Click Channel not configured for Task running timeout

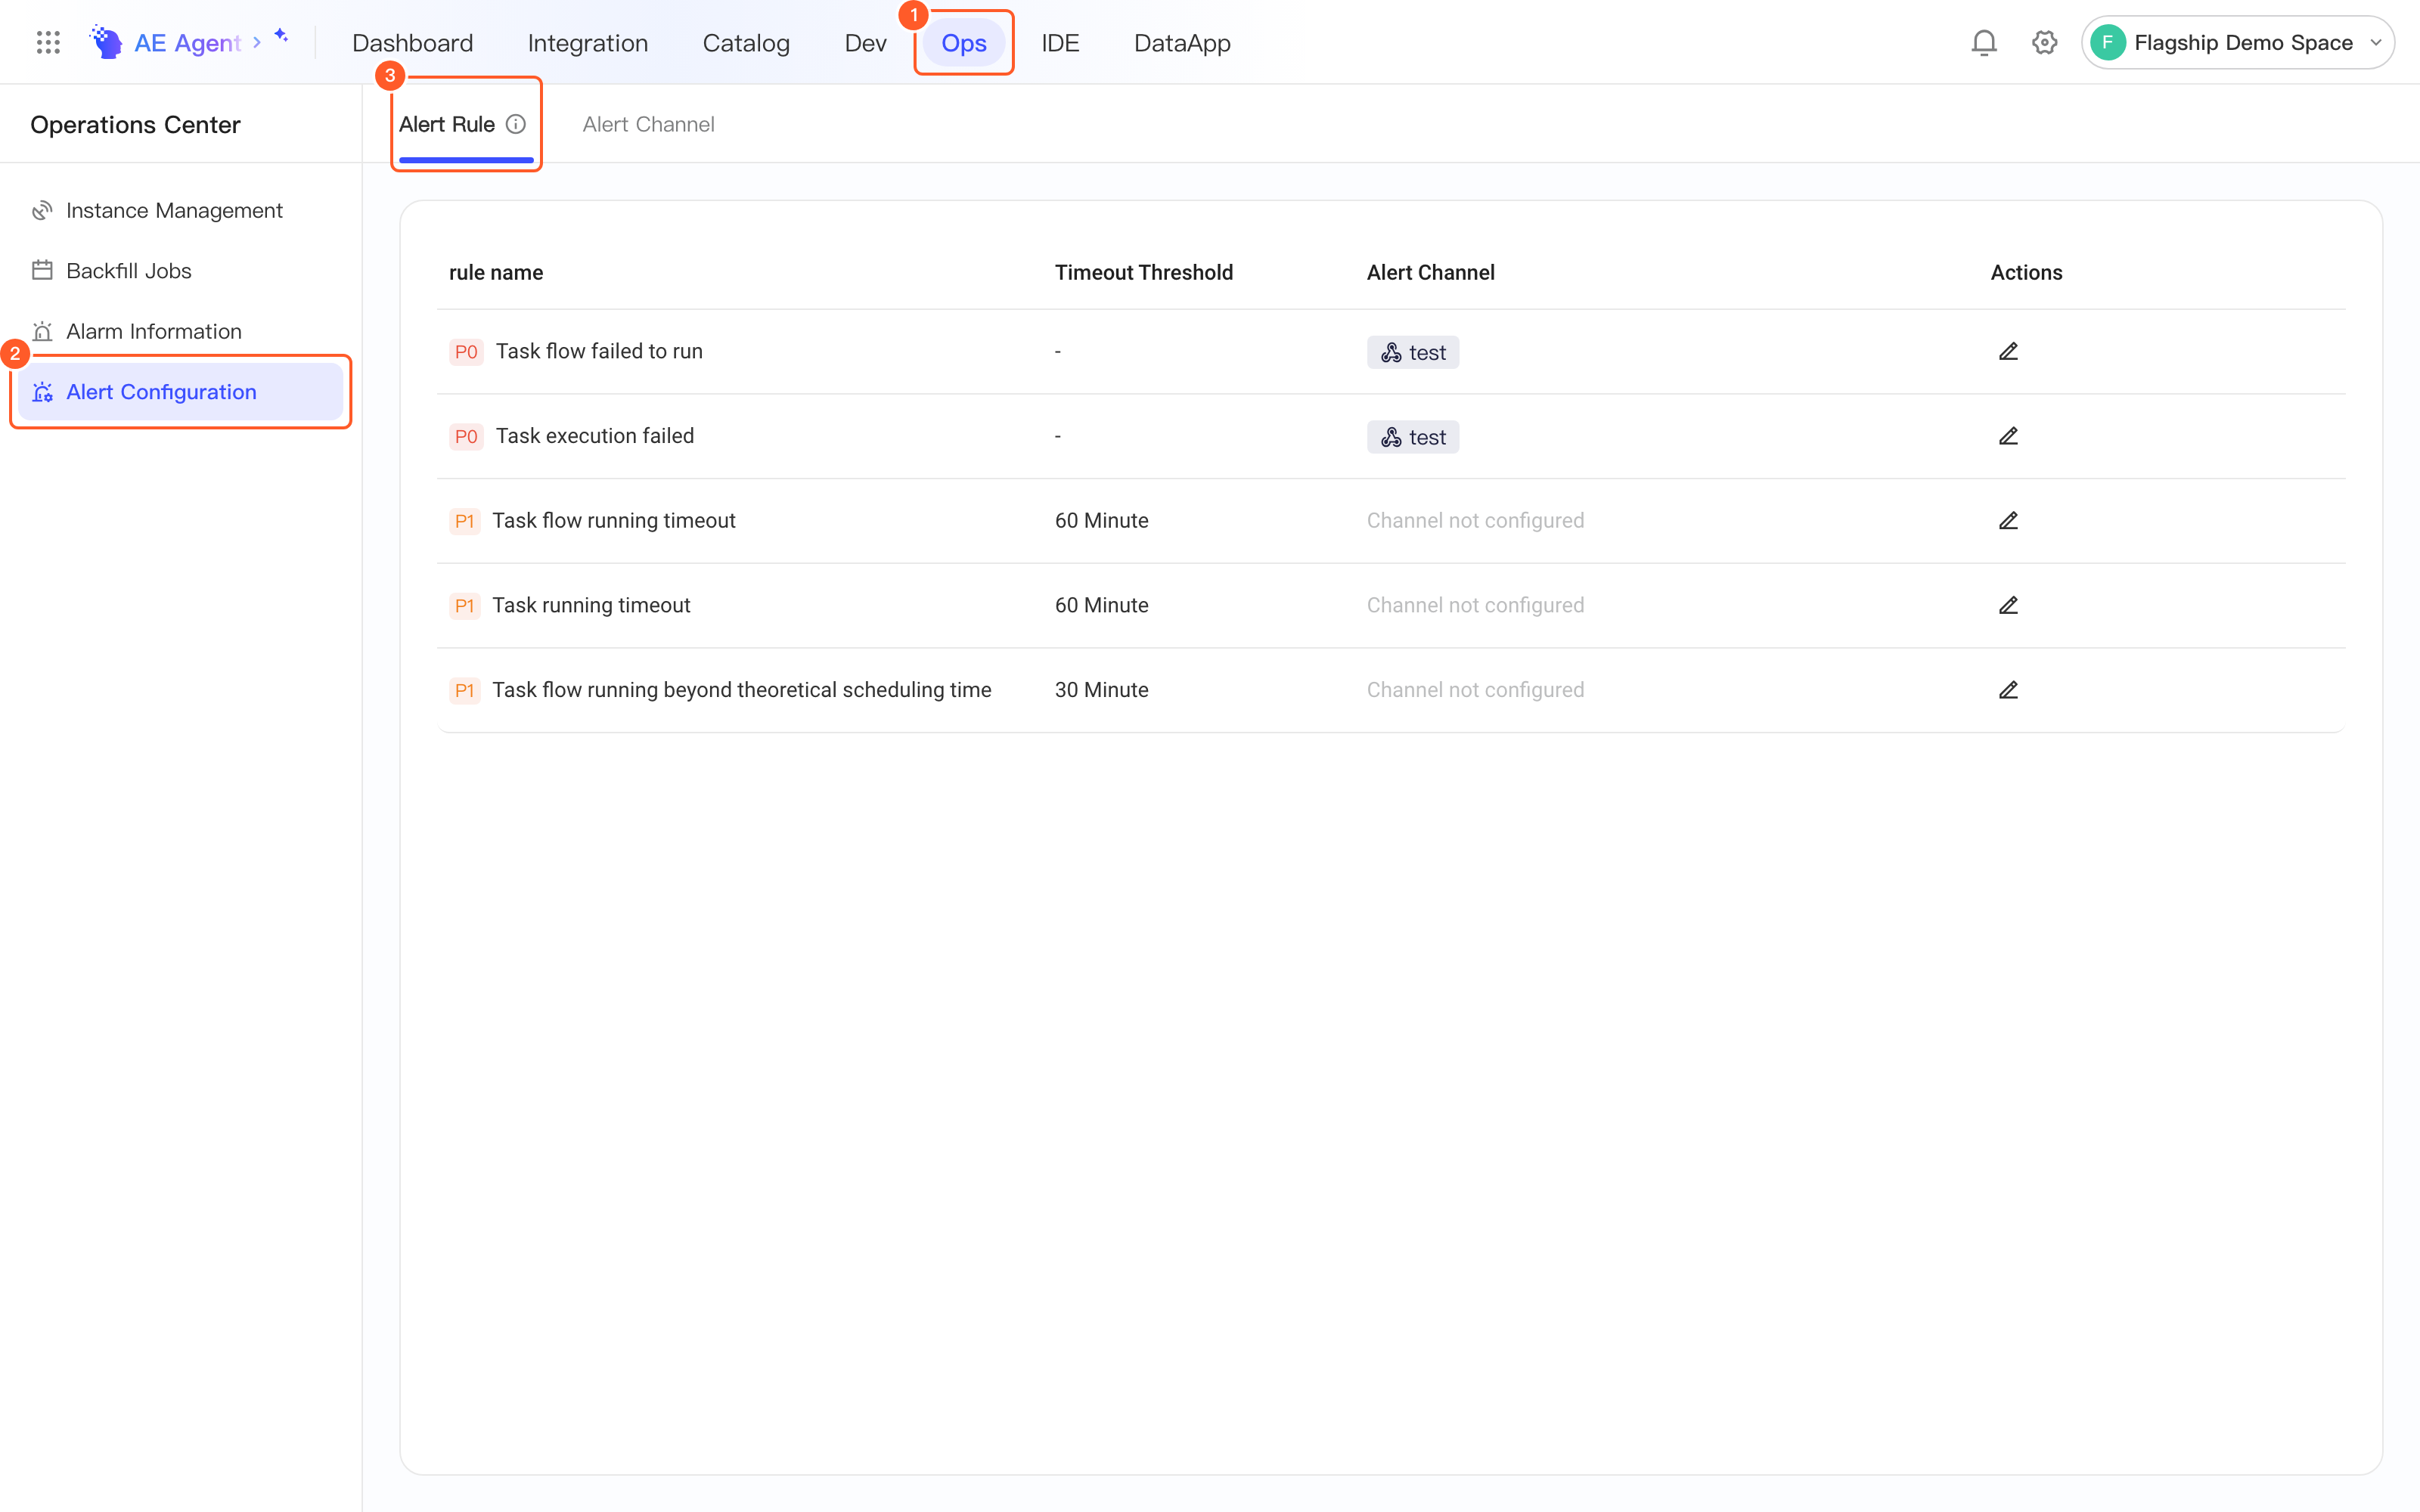[x=1475, y=605]
